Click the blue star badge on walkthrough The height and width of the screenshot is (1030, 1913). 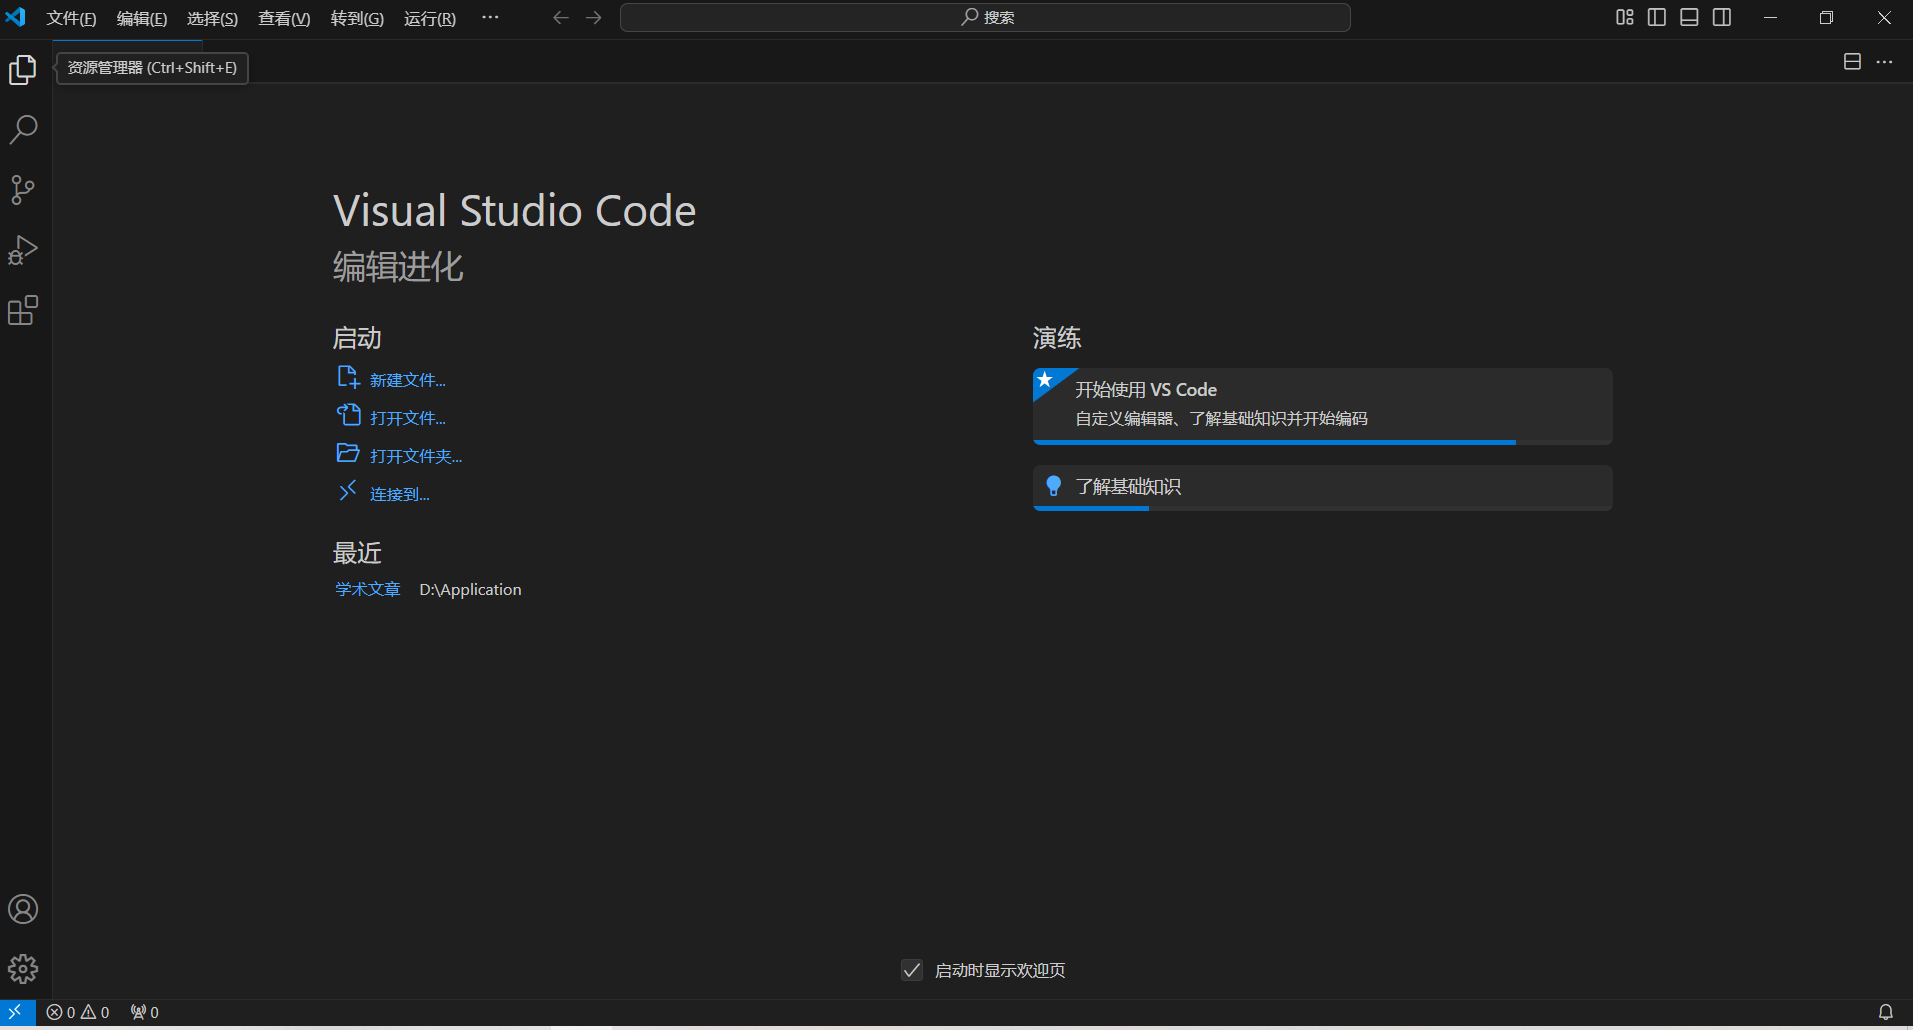pos(1046,380)
